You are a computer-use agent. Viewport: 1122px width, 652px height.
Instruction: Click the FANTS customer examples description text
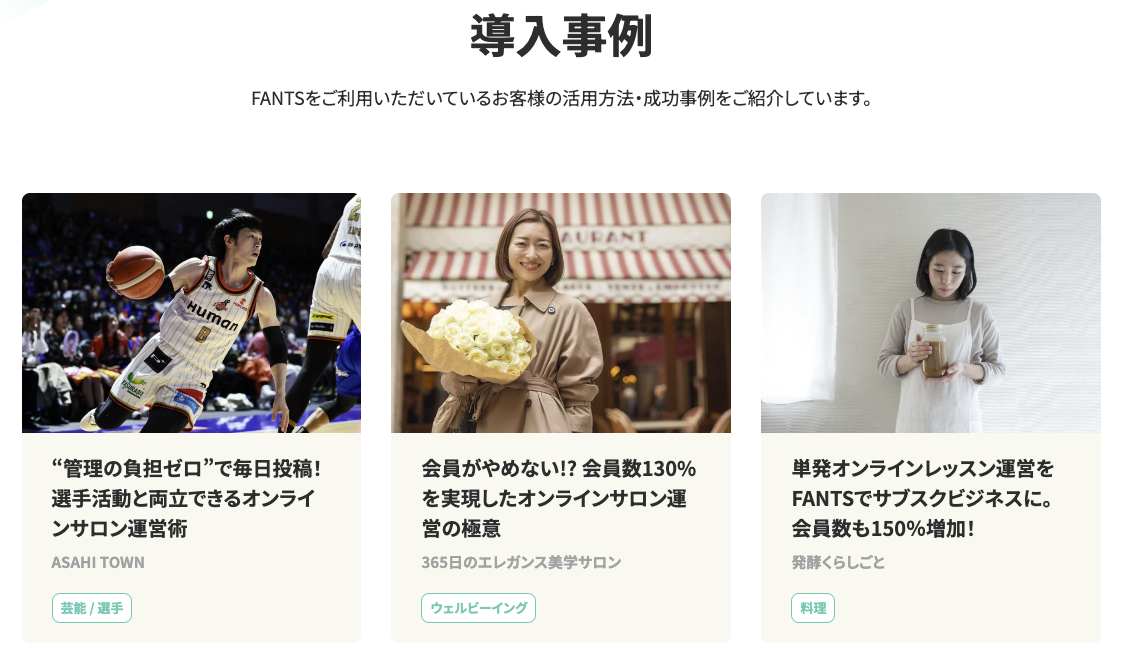(x=561, y=98)
